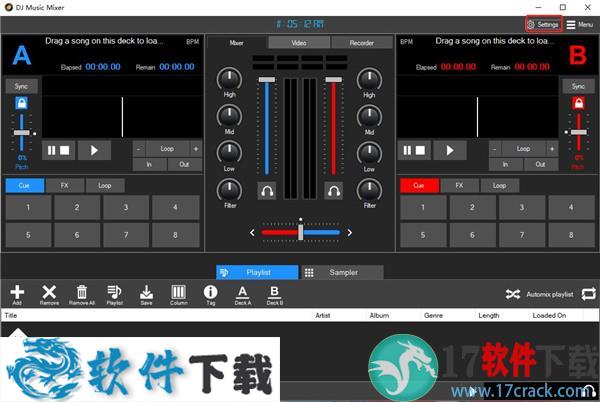Set Deck B loop In point
Screen dimensions: 600x402
(506, 164)
